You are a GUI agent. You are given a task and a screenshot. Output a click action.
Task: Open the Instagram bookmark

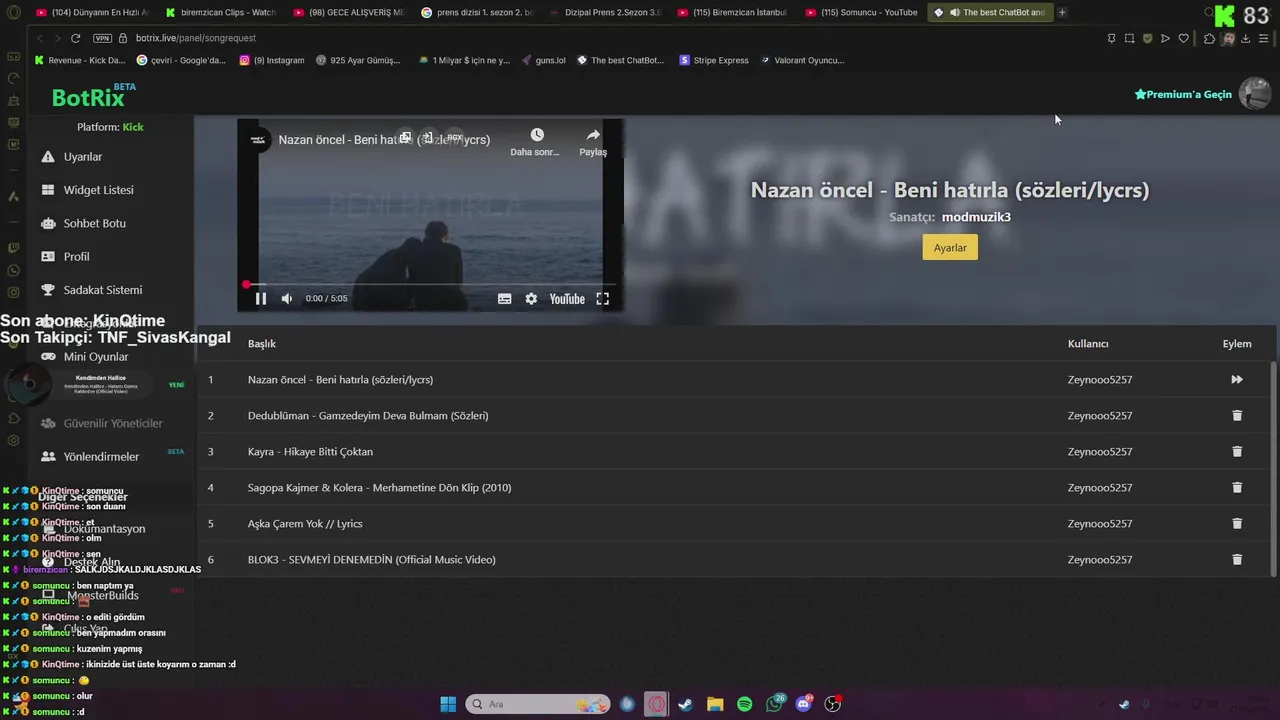(272, 60)
